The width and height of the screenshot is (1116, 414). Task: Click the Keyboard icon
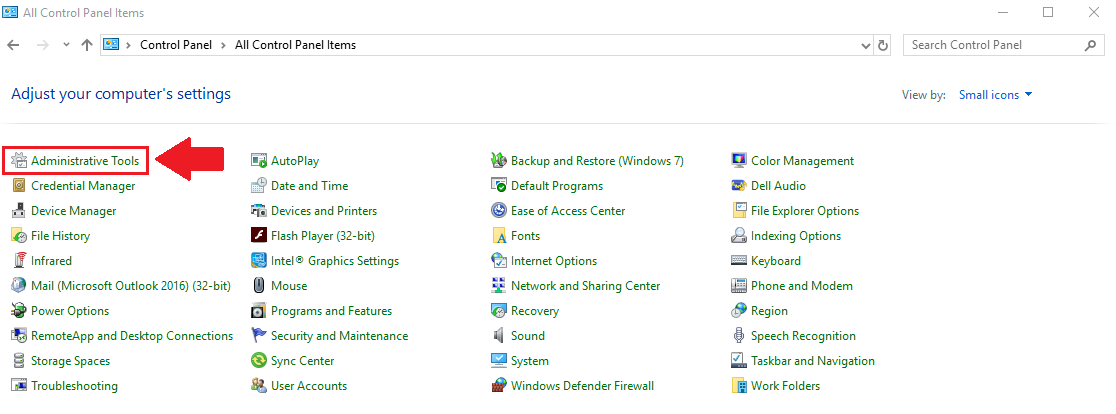(x=739, y=260)
